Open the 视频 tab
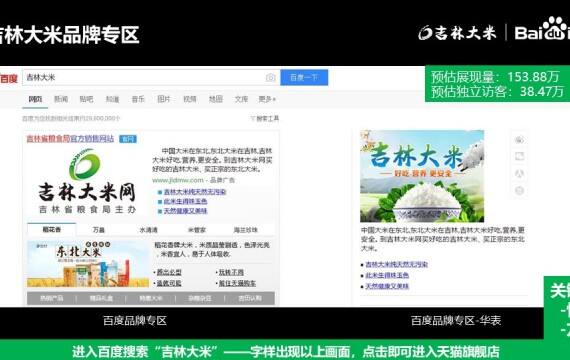 click(x=190, y=99)
